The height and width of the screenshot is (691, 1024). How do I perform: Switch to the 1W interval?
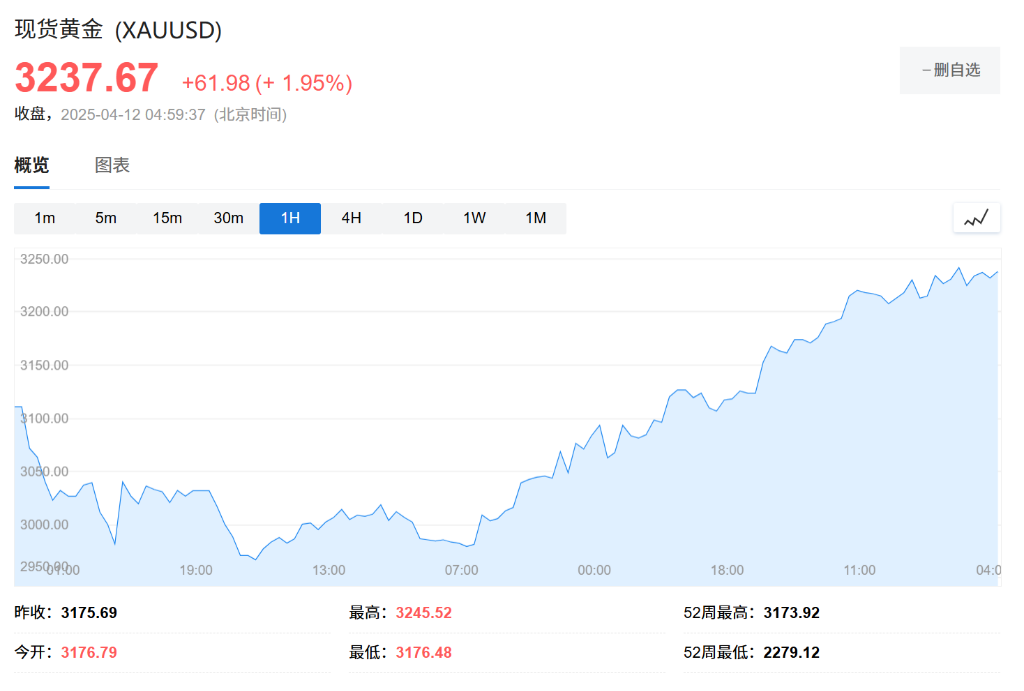point(474,218)
